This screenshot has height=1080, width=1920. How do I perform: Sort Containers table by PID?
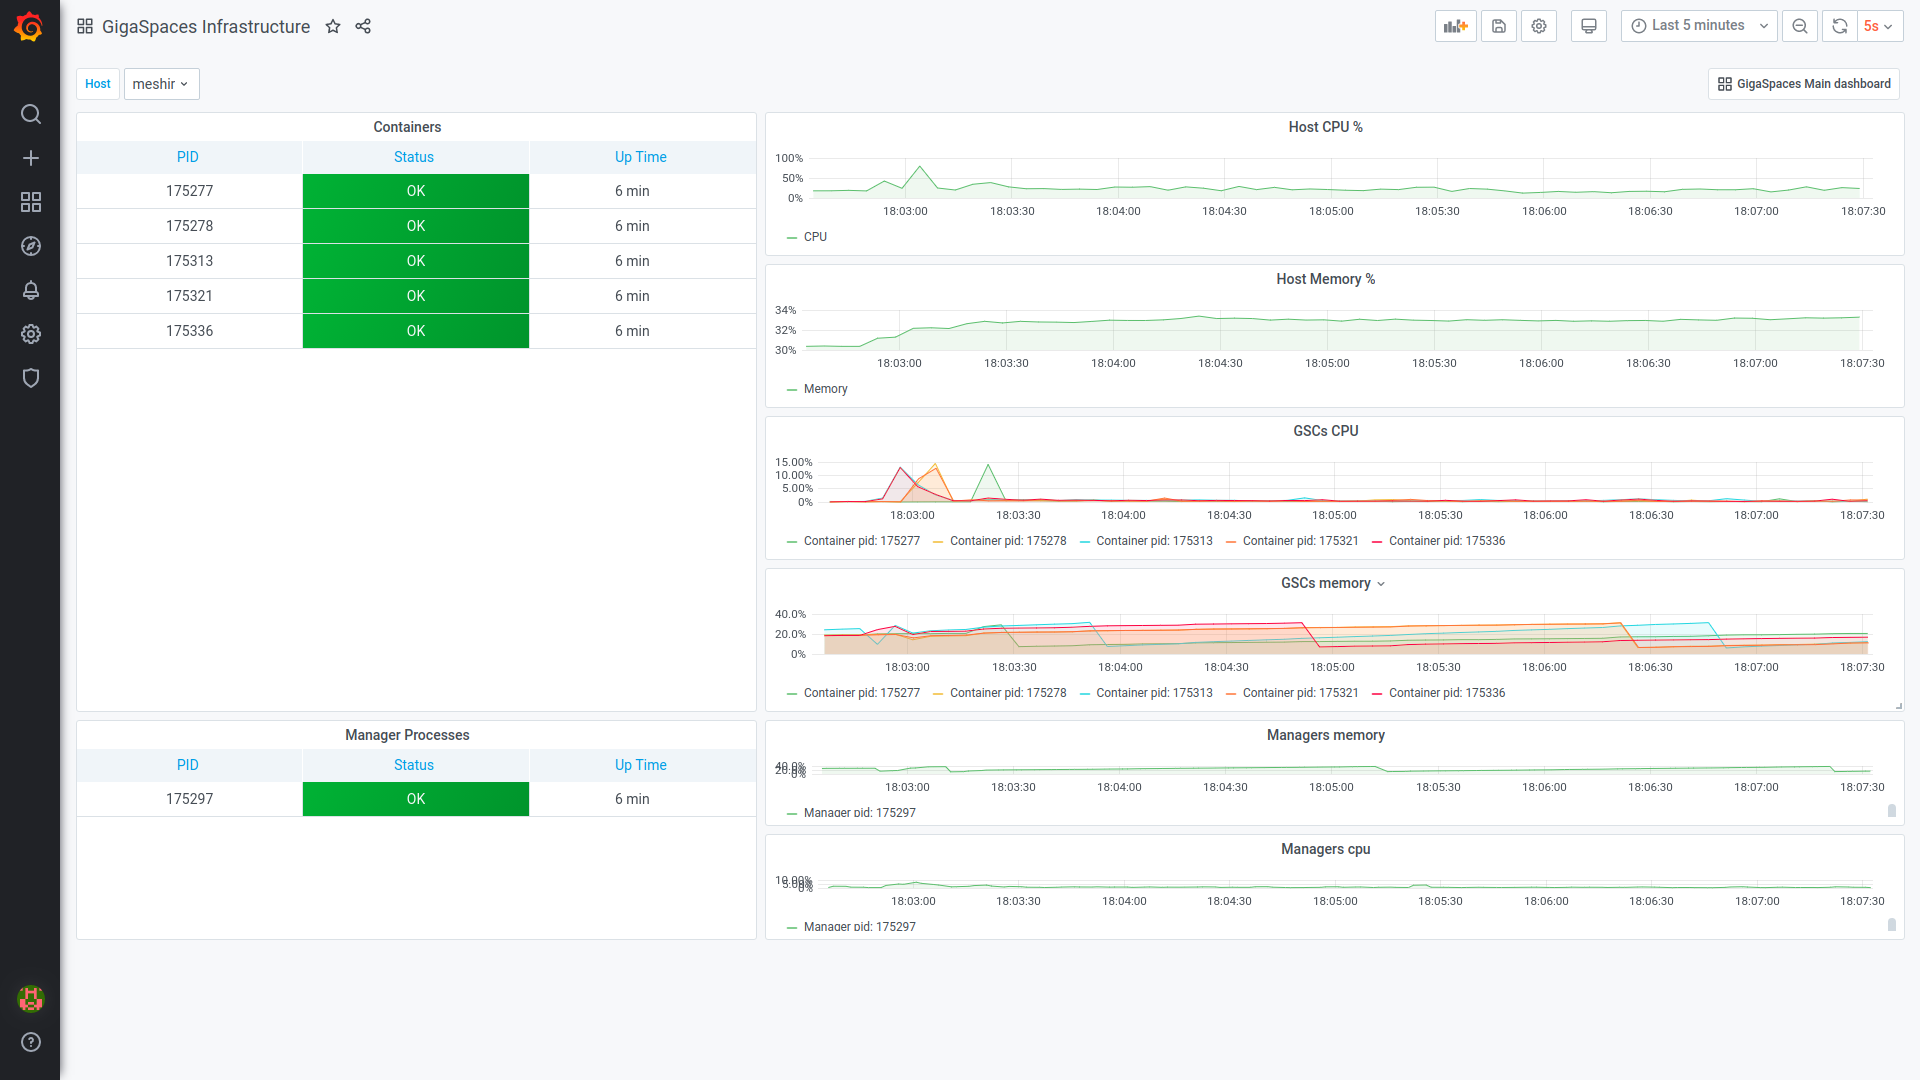pos(188,157)
